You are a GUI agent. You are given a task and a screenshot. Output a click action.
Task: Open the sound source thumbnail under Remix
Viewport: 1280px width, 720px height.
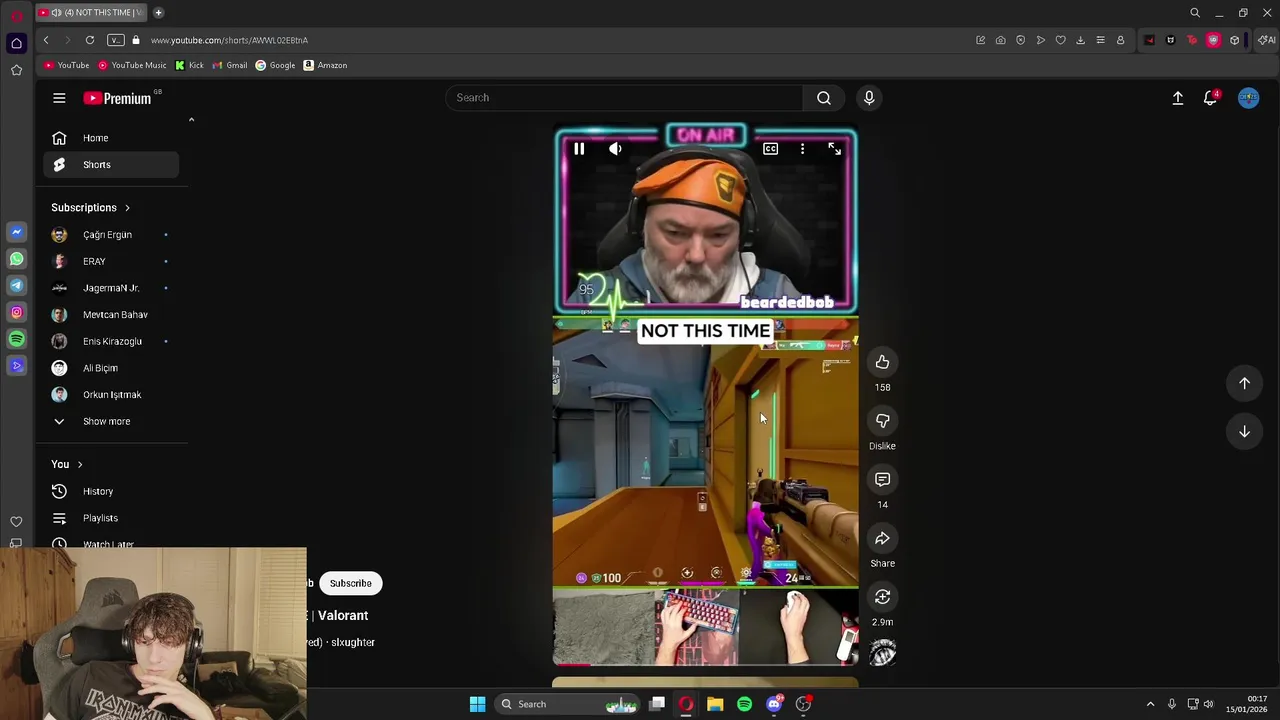click(882, 653)
